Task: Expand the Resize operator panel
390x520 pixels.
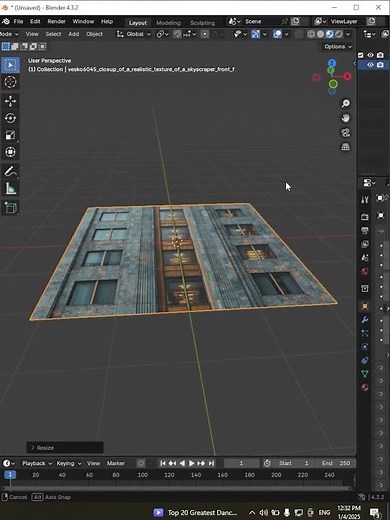Action: point(65,448)
